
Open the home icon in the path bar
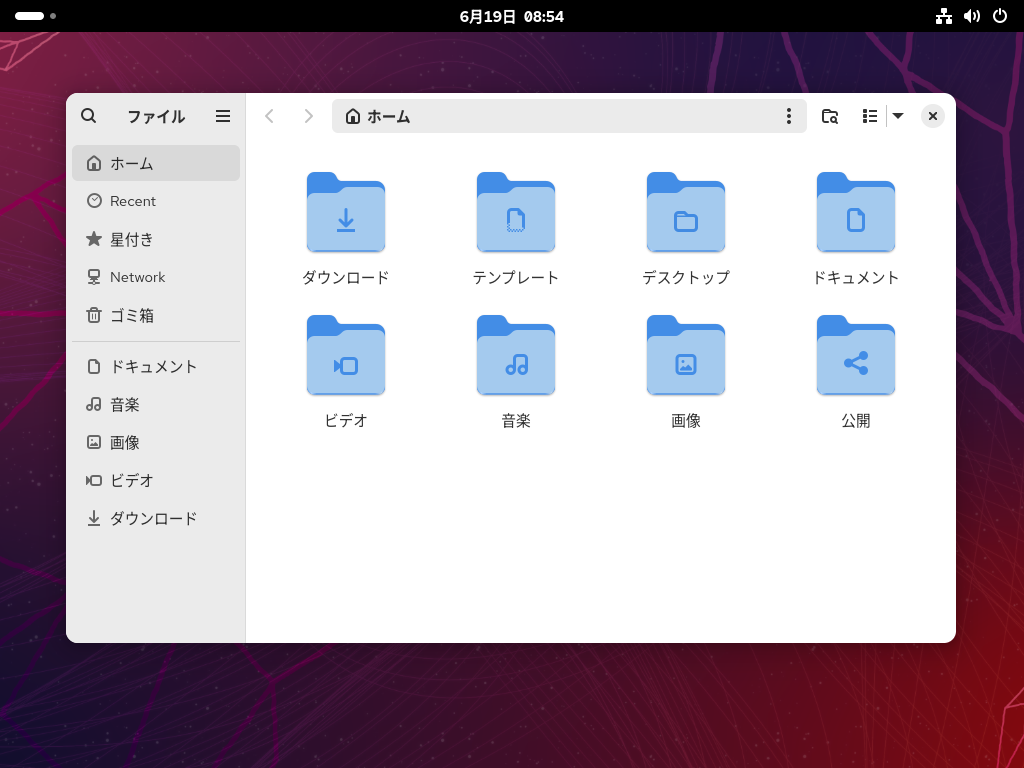(353, 116)
